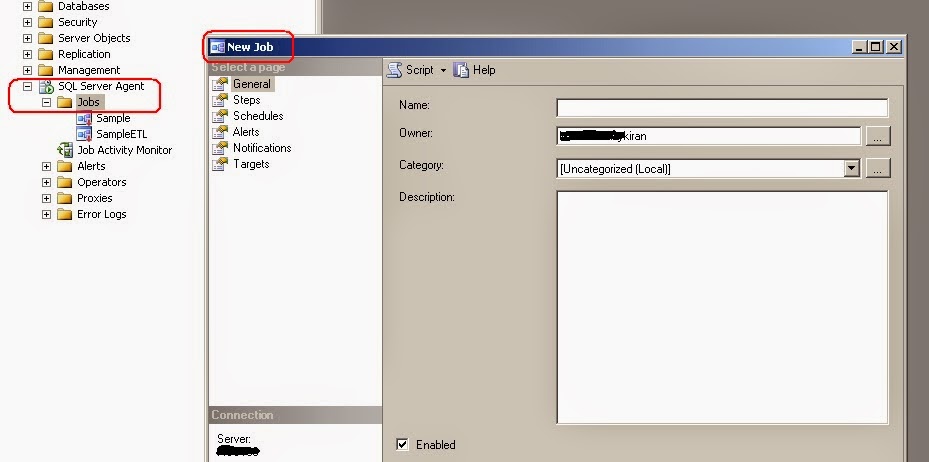Viewport: 929px width, 462px height.
Task: Switch to the Steps page
Action: point(246,100)
